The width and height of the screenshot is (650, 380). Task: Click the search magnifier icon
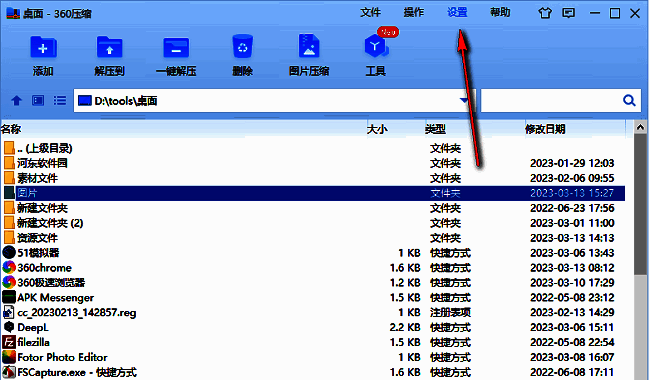pyautogui.click(x=629, y=100)
